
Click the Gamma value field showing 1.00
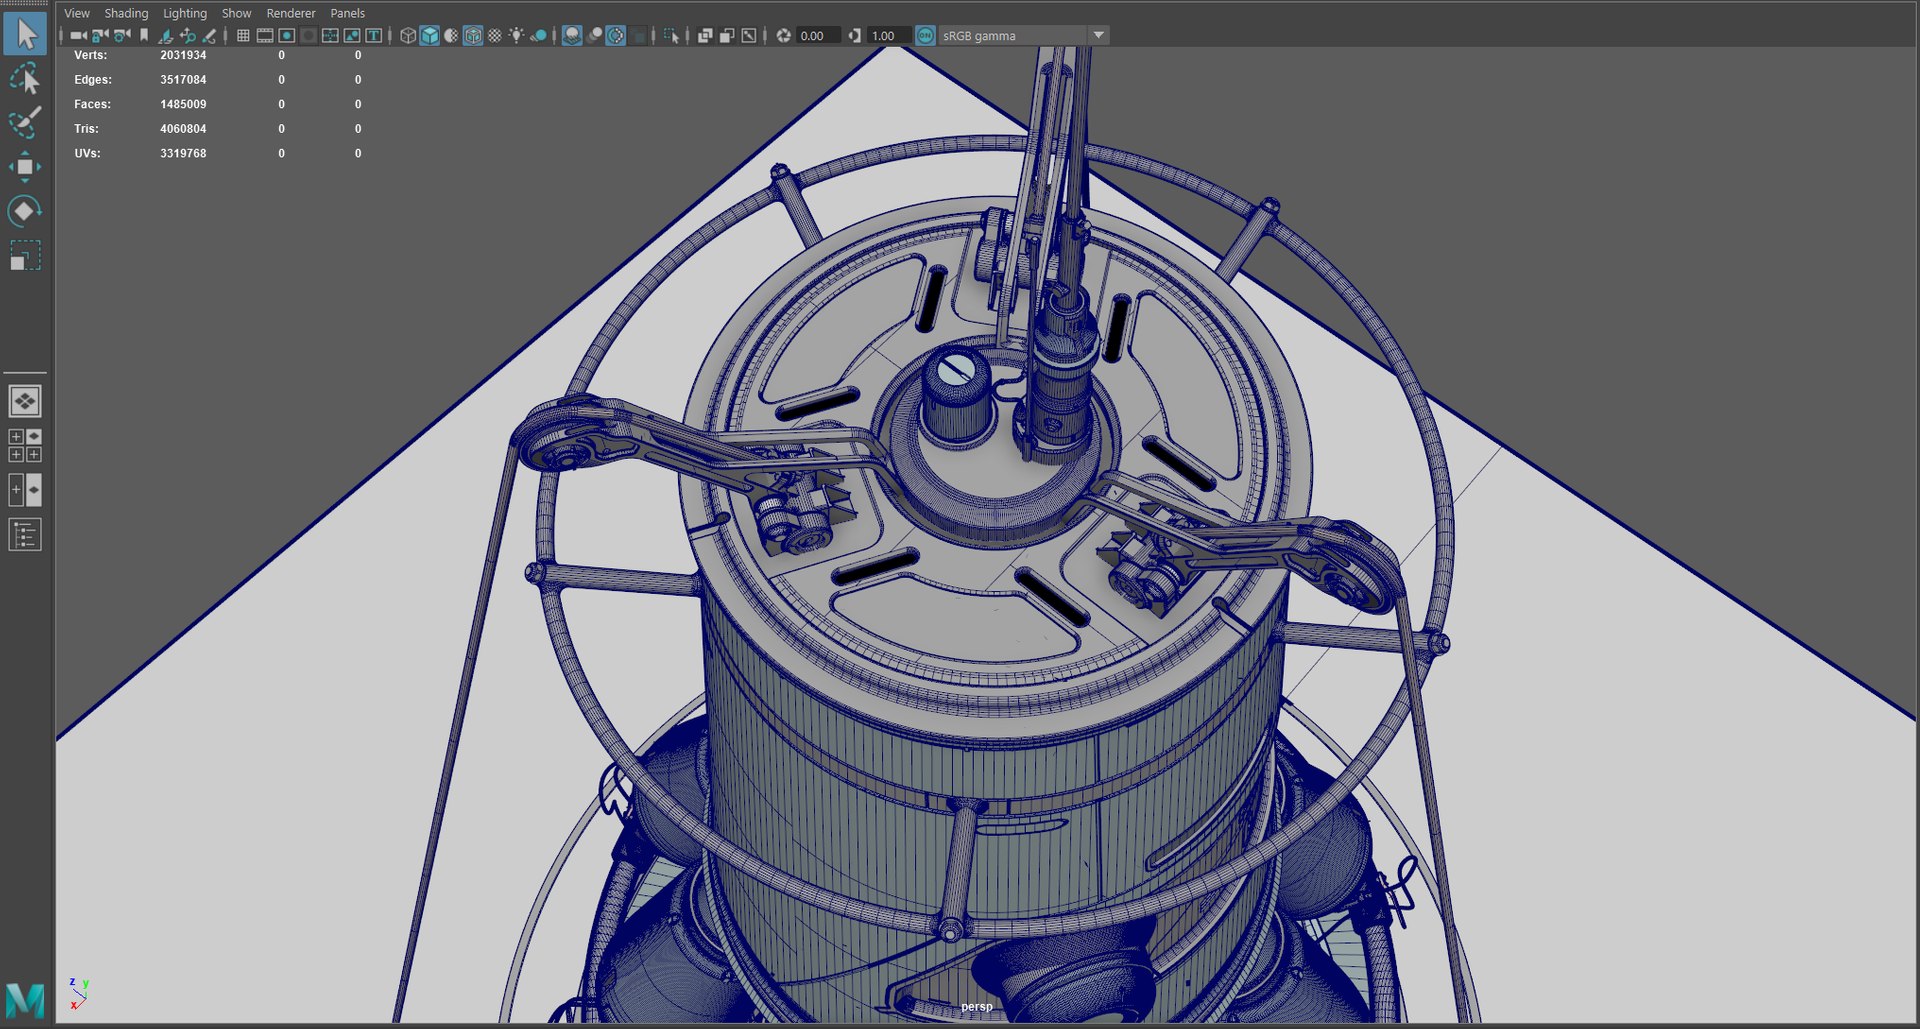[889, 35]
